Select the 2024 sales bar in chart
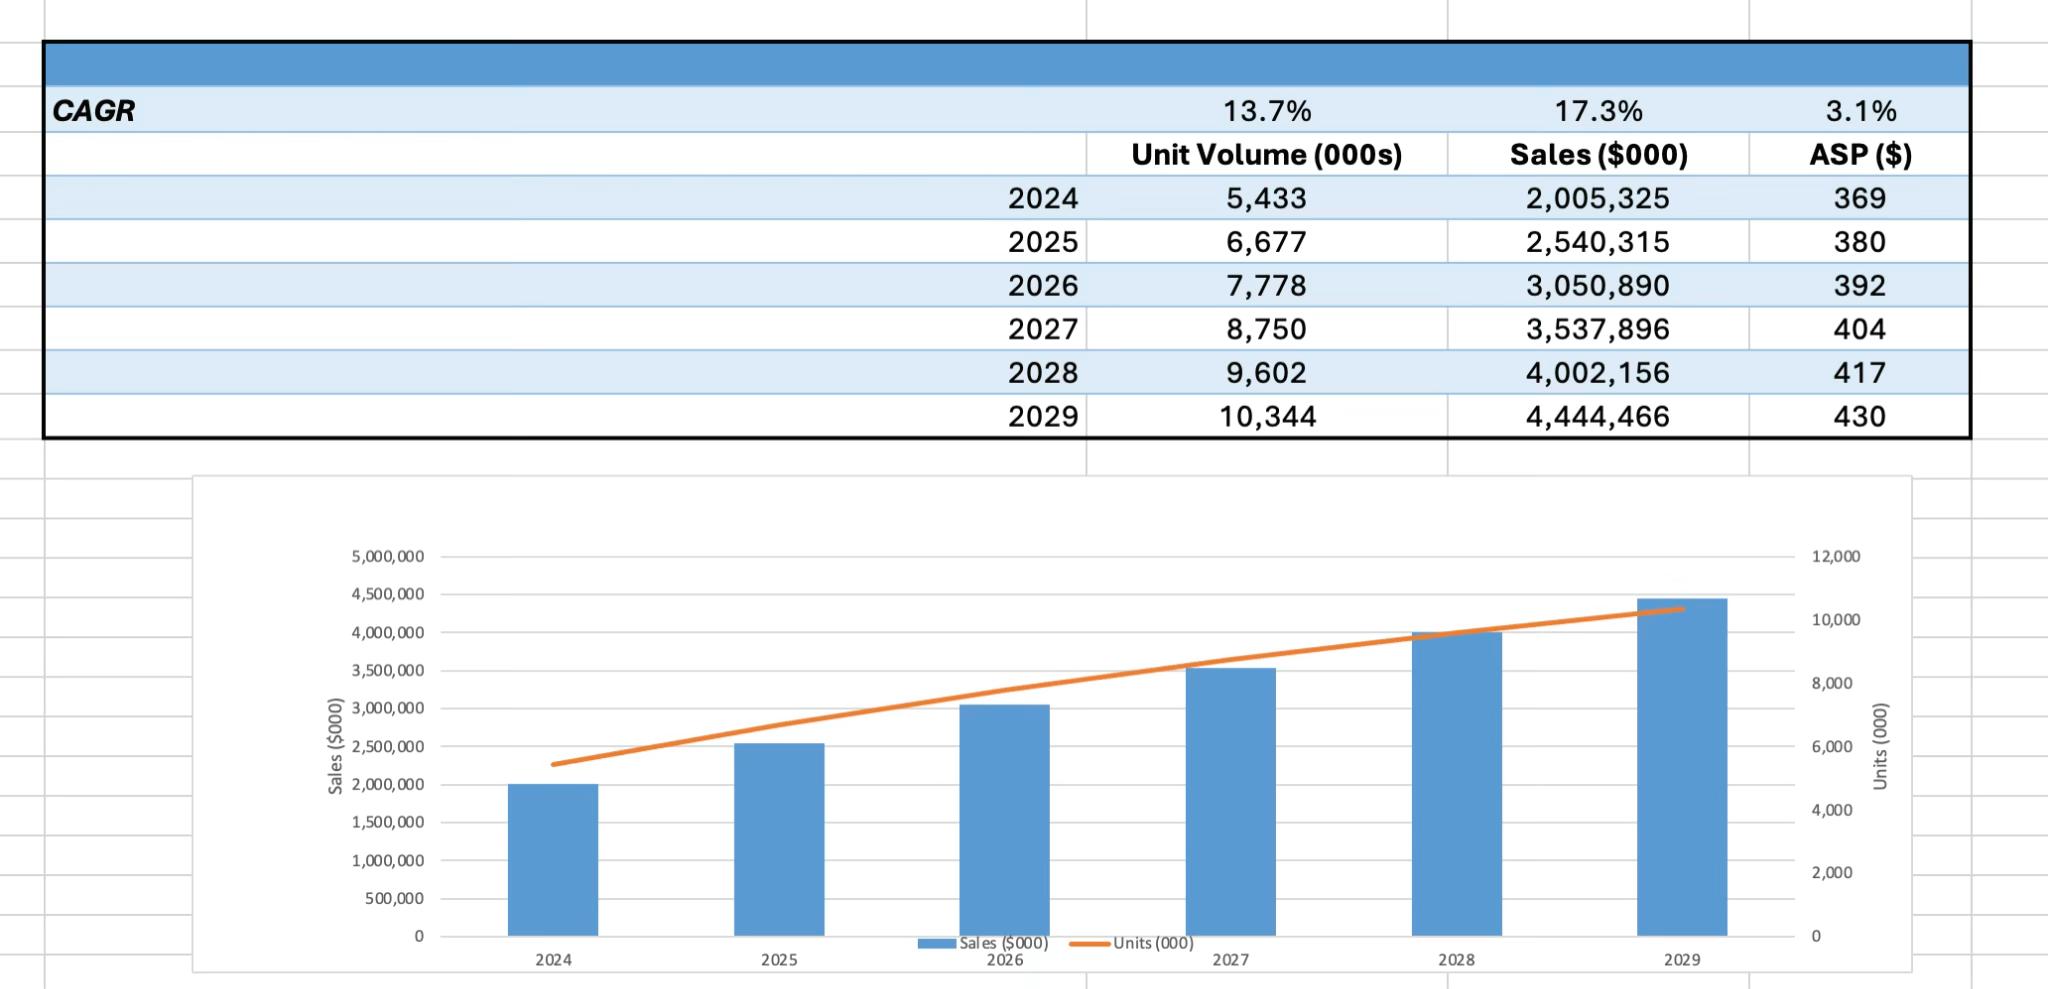Viewport: 2048px width, 989px height. [553, 860]
